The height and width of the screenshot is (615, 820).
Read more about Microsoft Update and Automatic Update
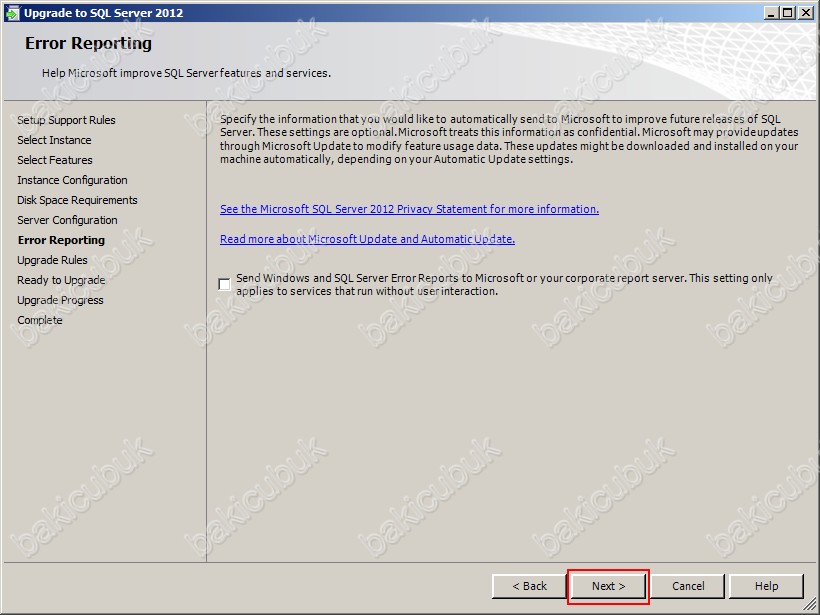point(367,239)
